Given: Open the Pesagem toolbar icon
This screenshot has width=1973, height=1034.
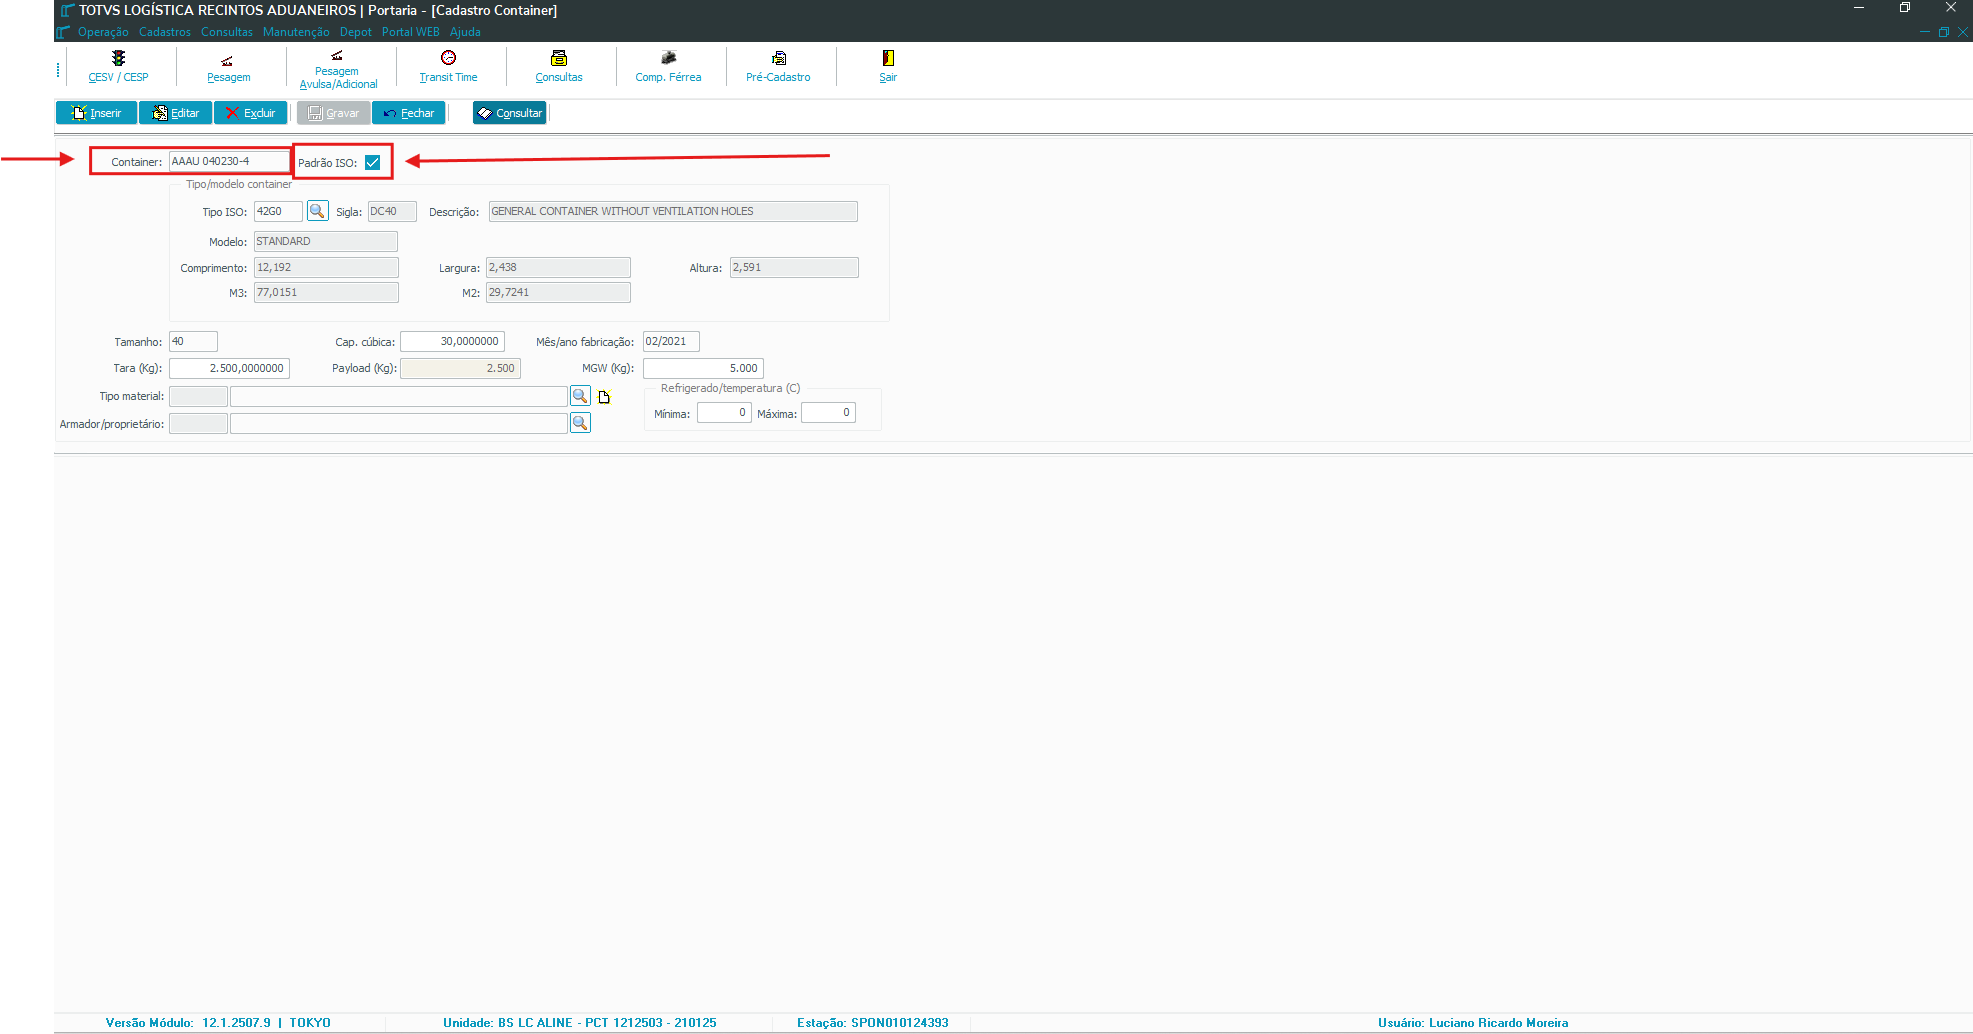Looking at the screenshot, I should click(x=227, y=61).
